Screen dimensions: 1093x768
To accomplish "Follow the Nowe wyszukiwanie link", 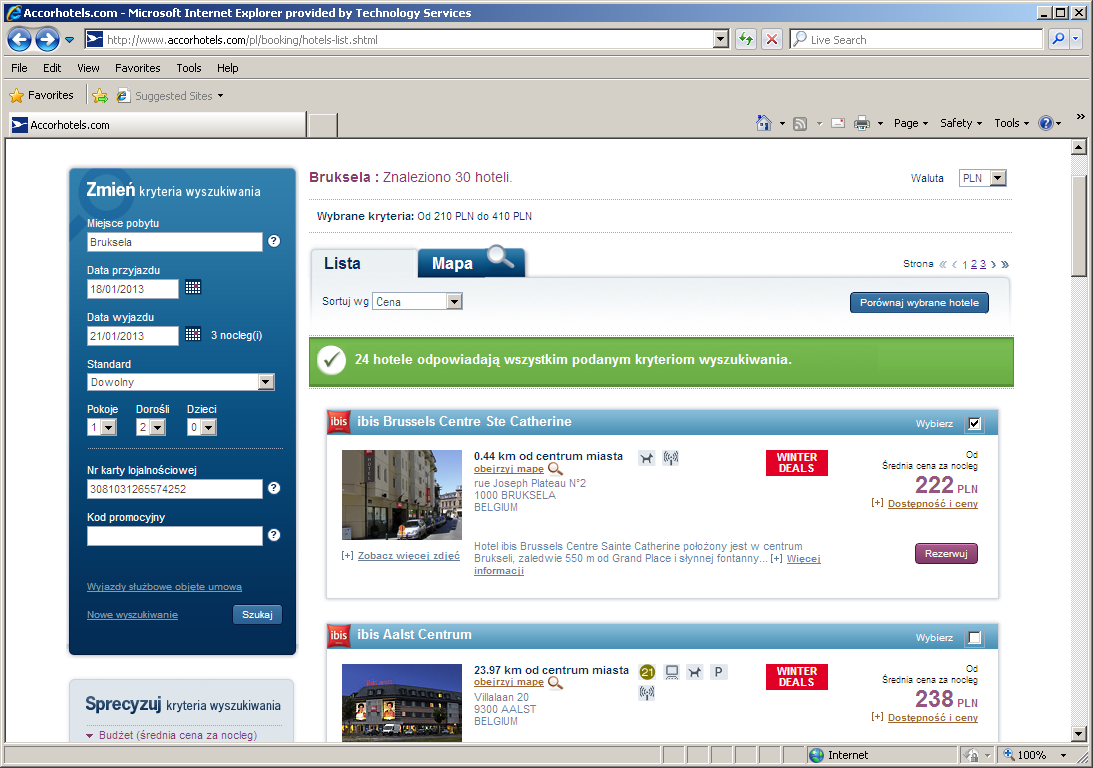I will pyautogui.click(x=132, y=614).
